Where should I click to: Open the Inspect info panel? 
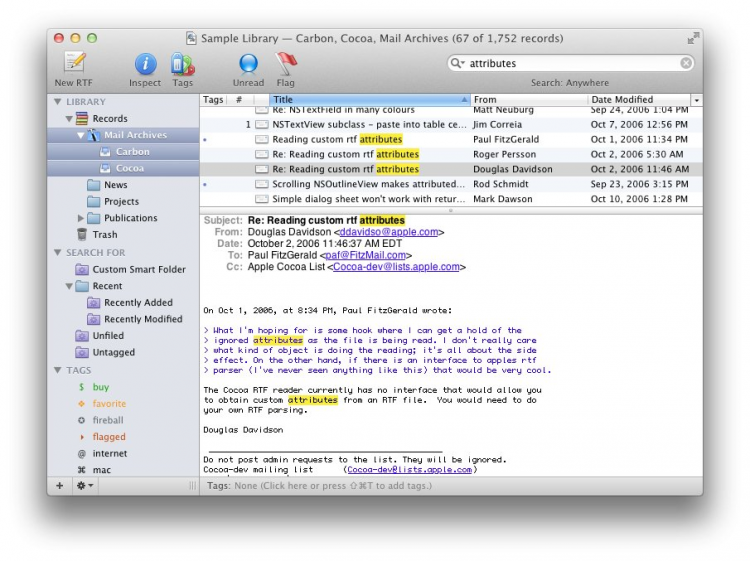tap(145, 64)
